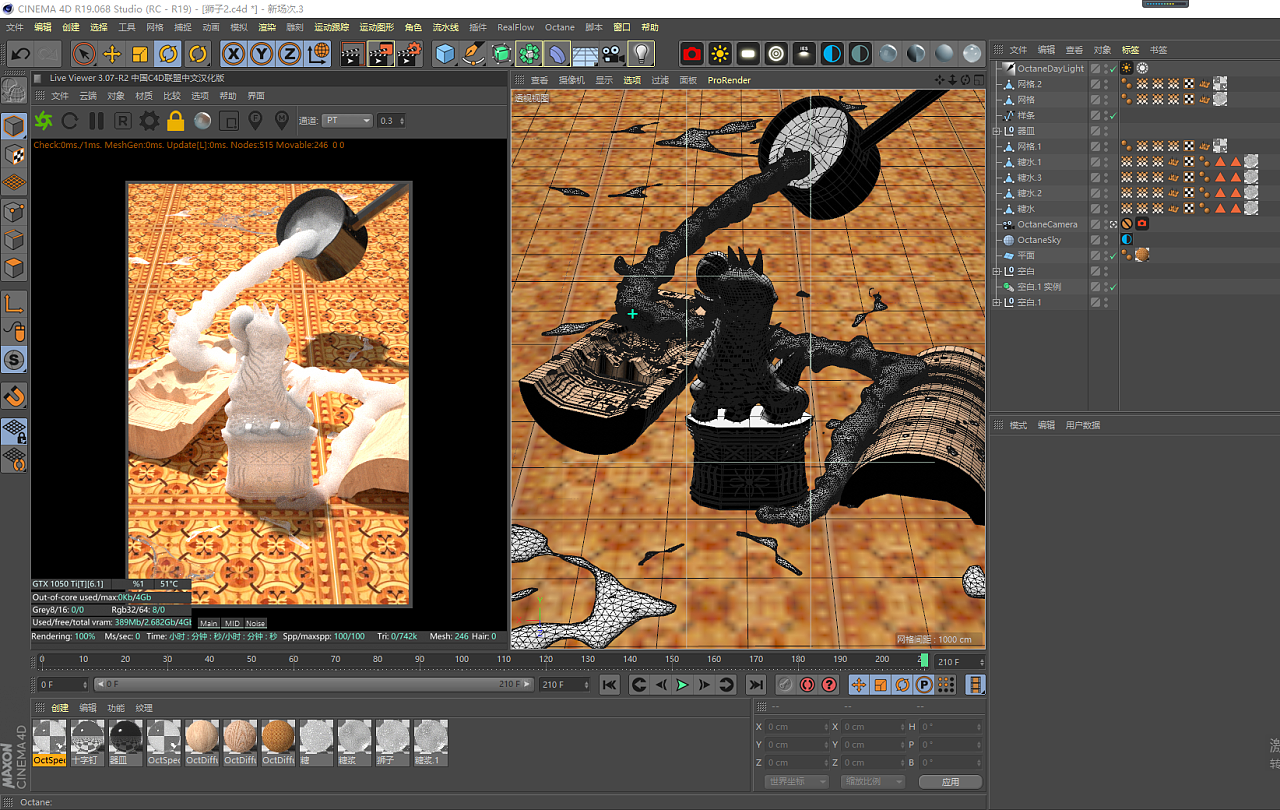
Task: Toggle layer square of OctaneSky
Action: 1096,240
